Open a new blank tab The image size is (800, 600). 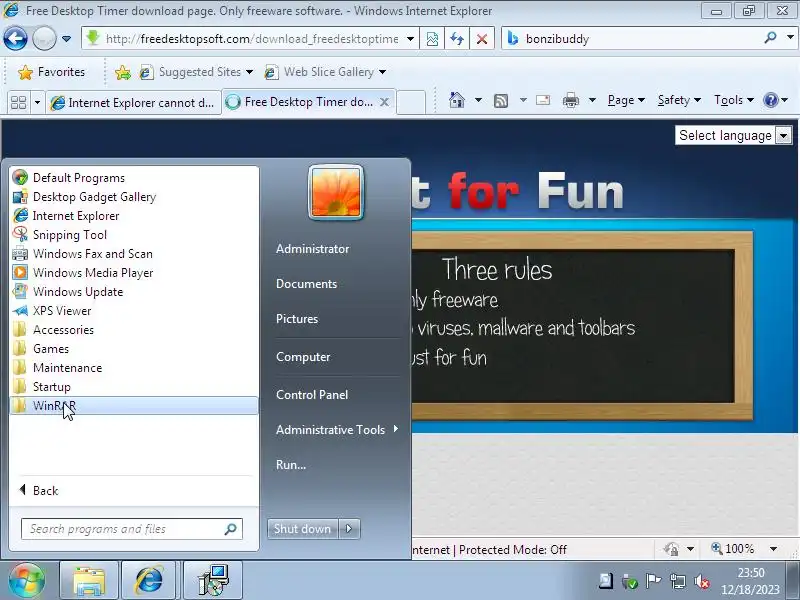click(411, 102)
